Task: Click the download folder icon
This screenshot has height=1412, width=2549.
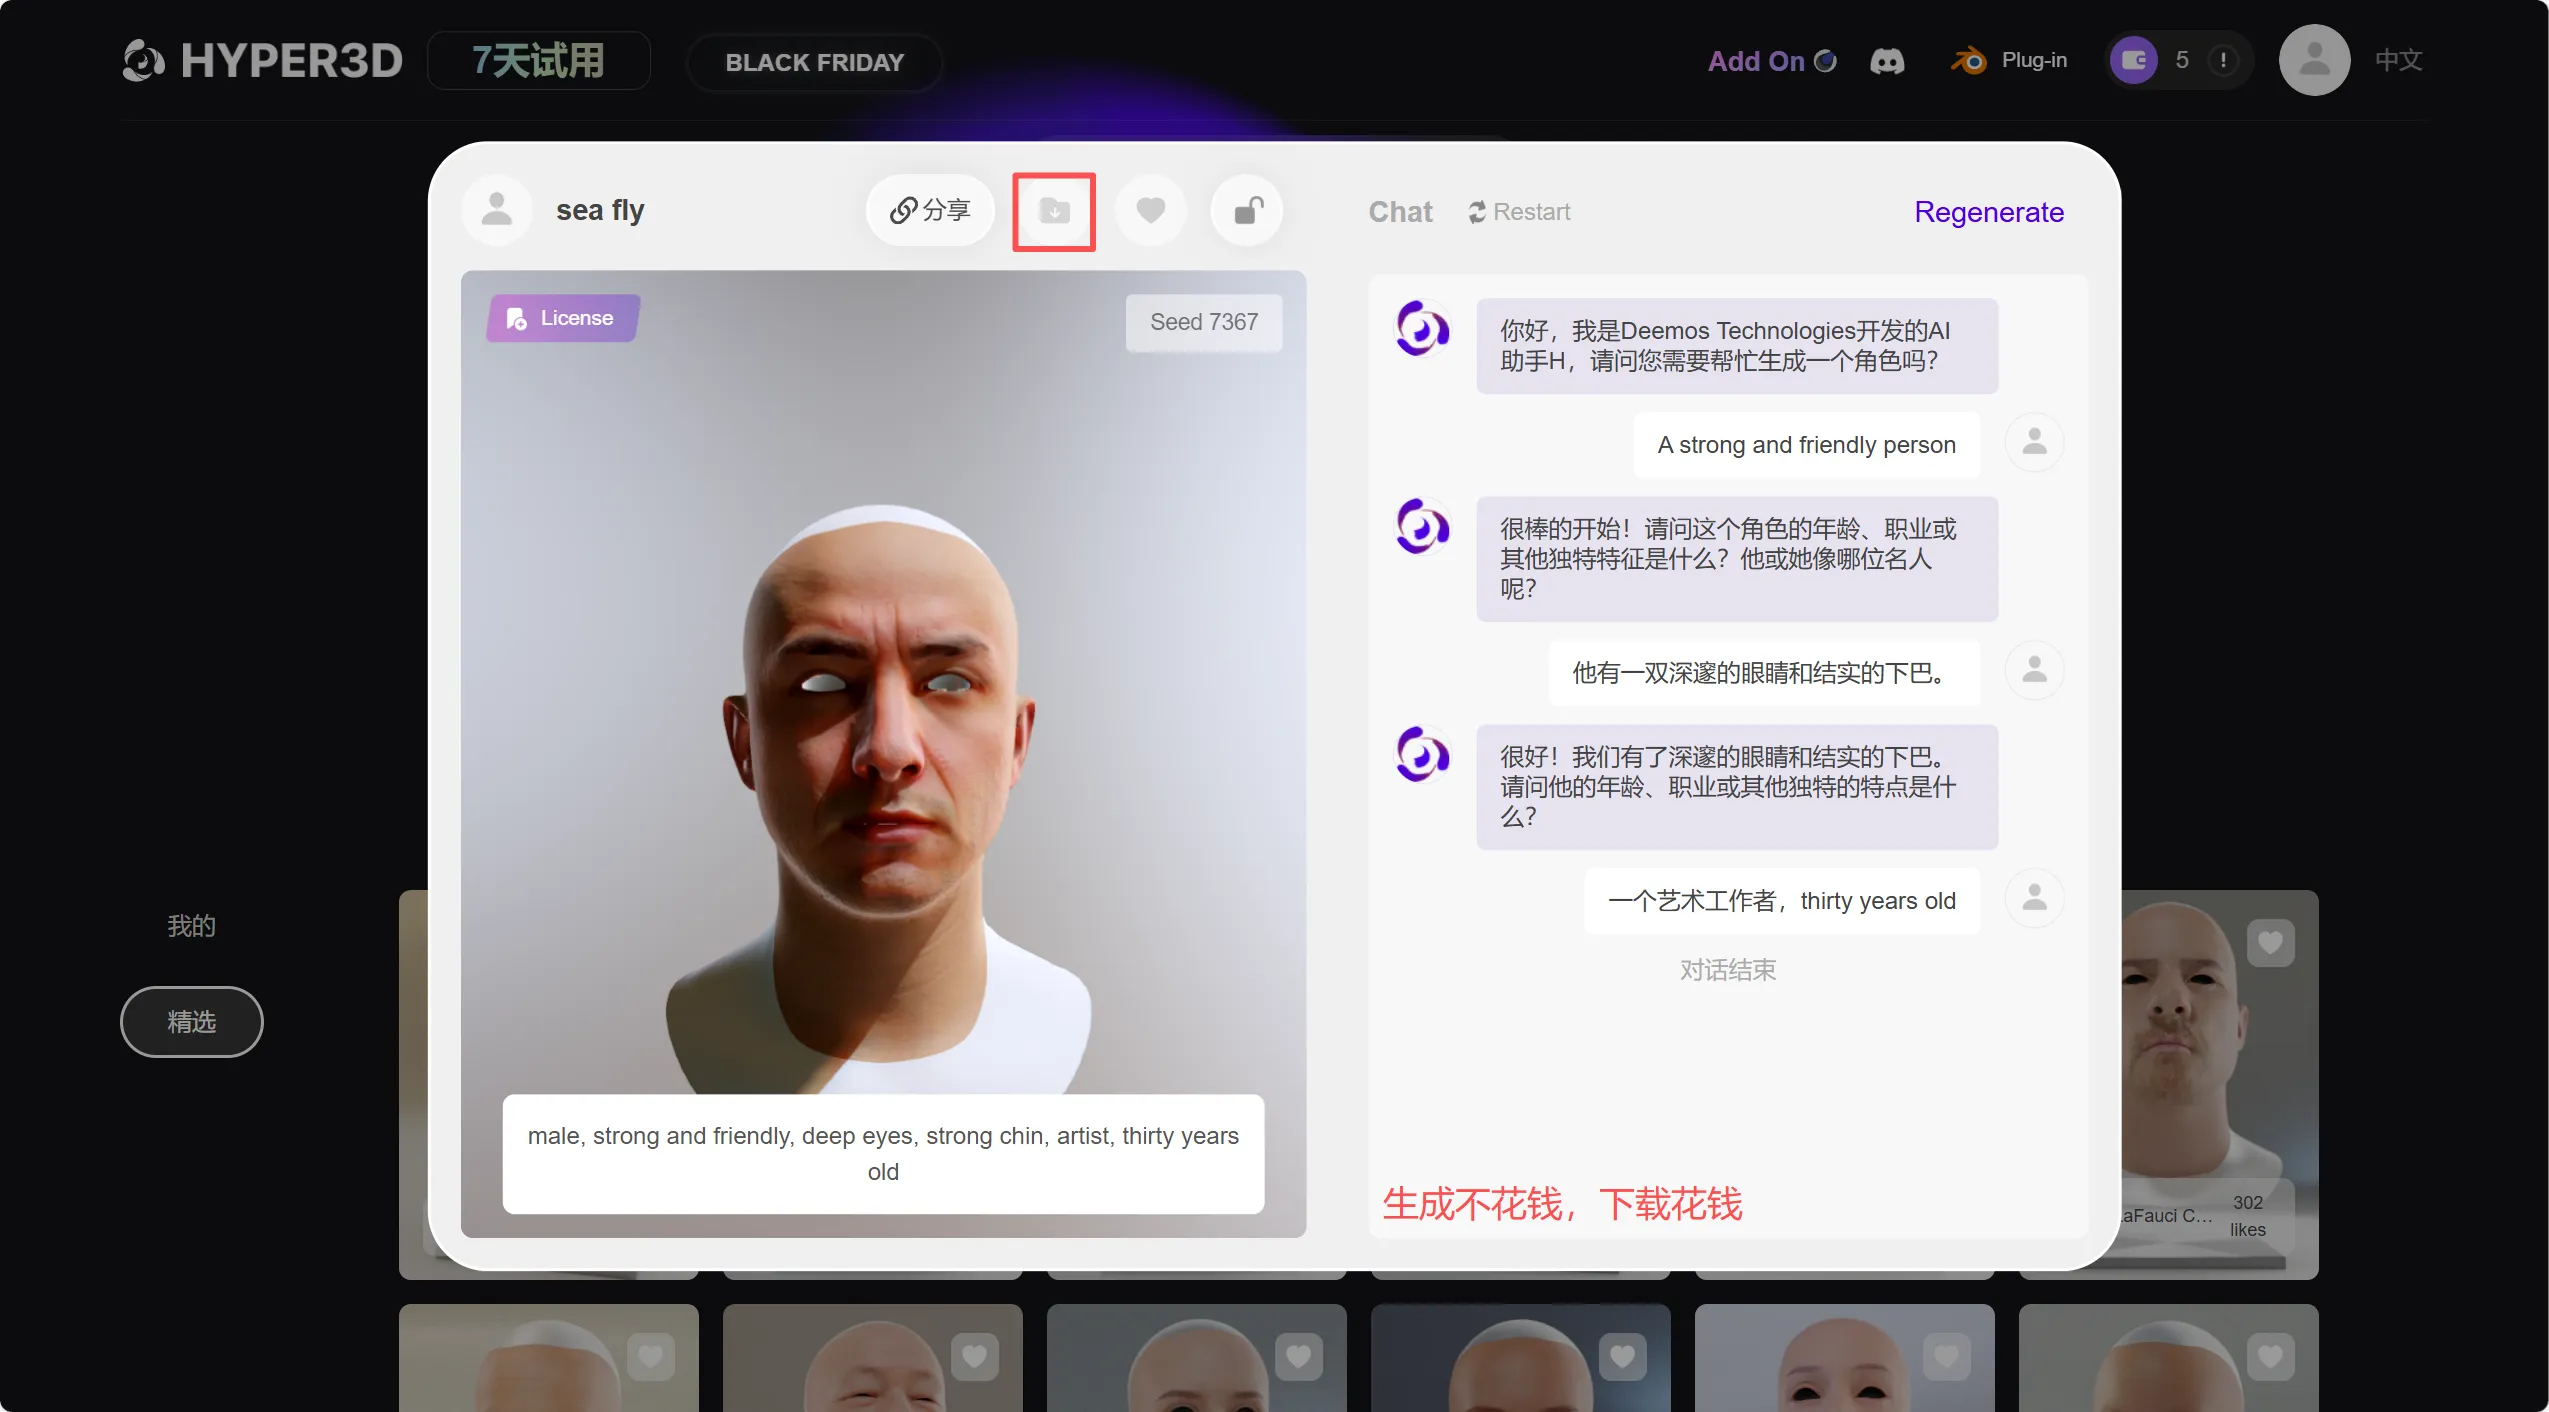Action: pos(1053,211)
